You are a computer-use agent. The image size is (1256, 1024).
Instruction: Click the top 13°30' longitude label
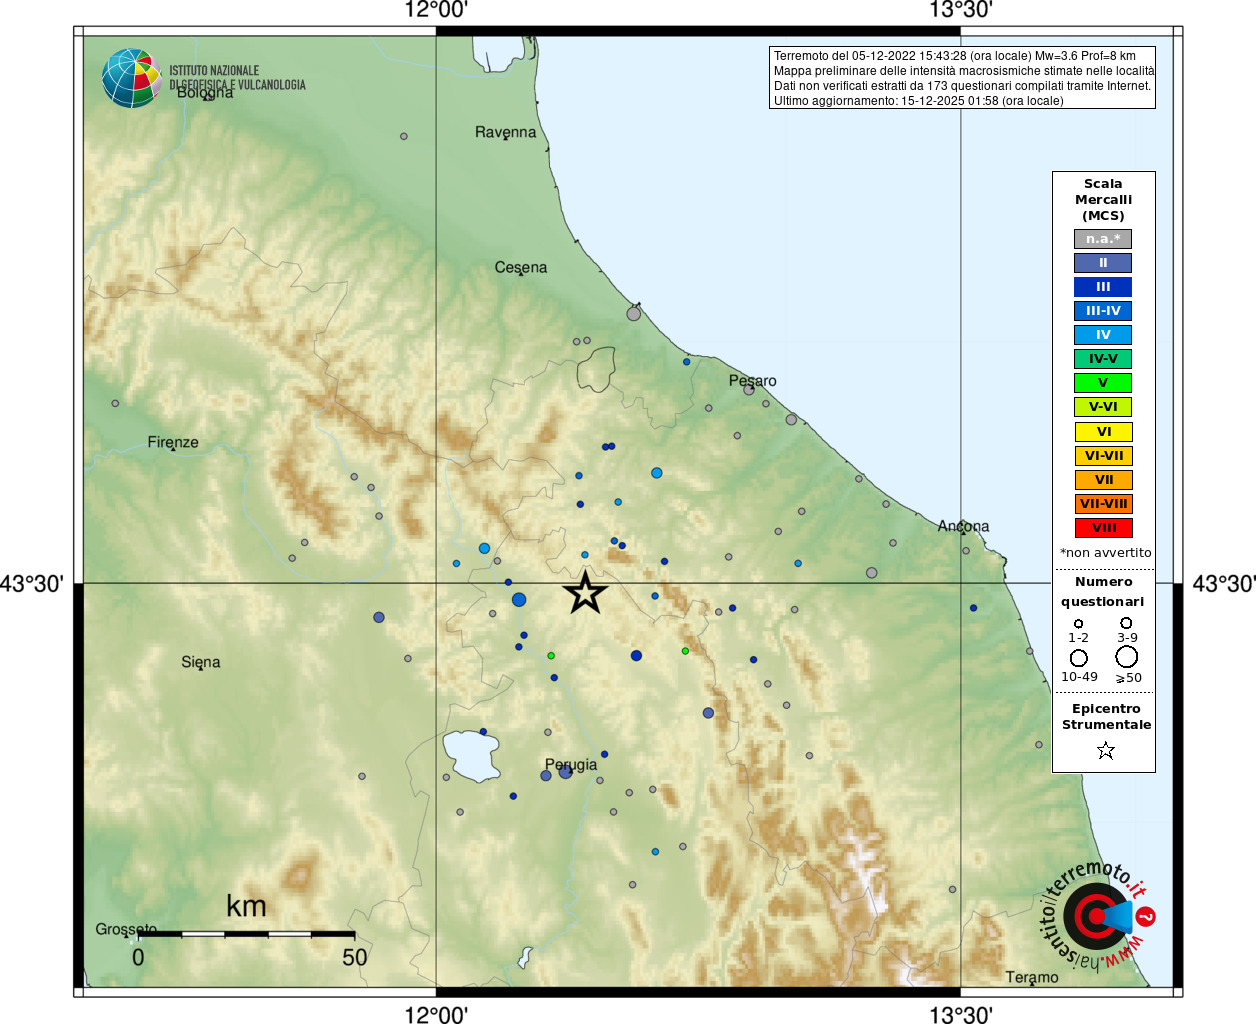coord(960,10)
